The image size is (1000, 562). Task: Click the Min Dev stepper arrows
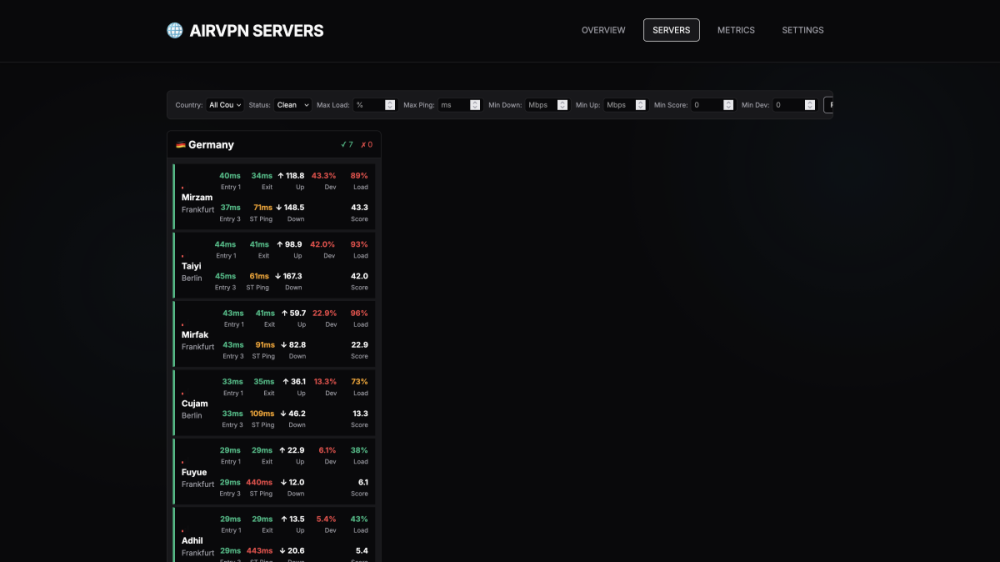810,105
